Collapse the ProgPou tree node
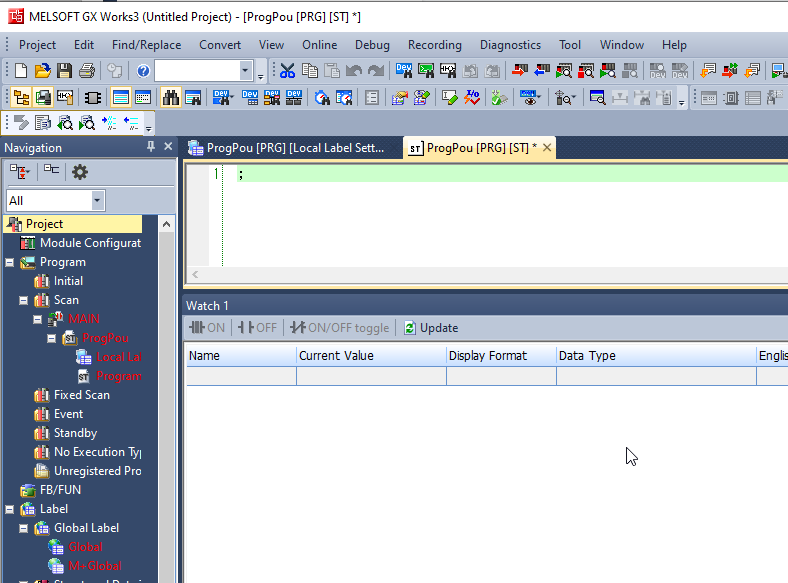 52,338
